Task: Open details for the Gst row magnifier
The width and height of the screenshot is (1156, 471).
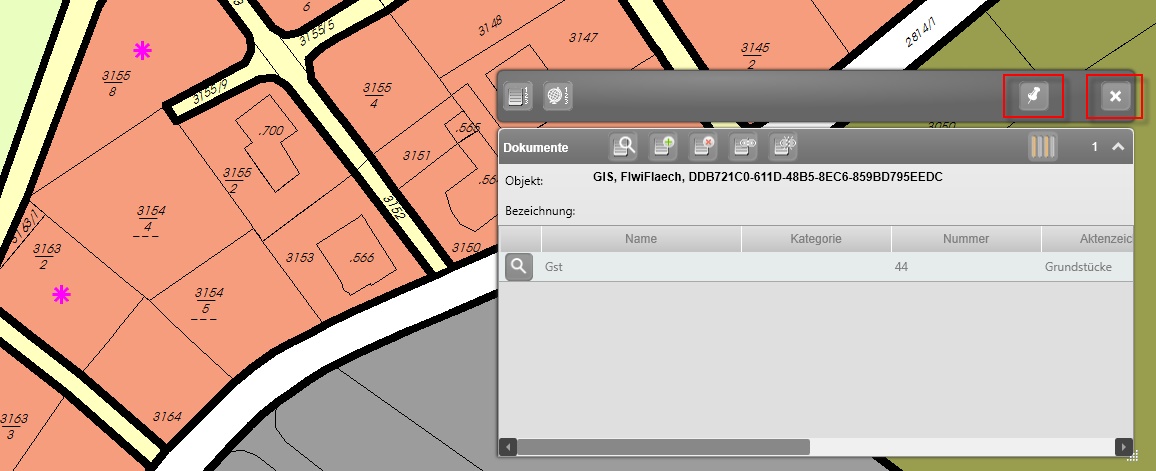Action: (x=518, y=267)
